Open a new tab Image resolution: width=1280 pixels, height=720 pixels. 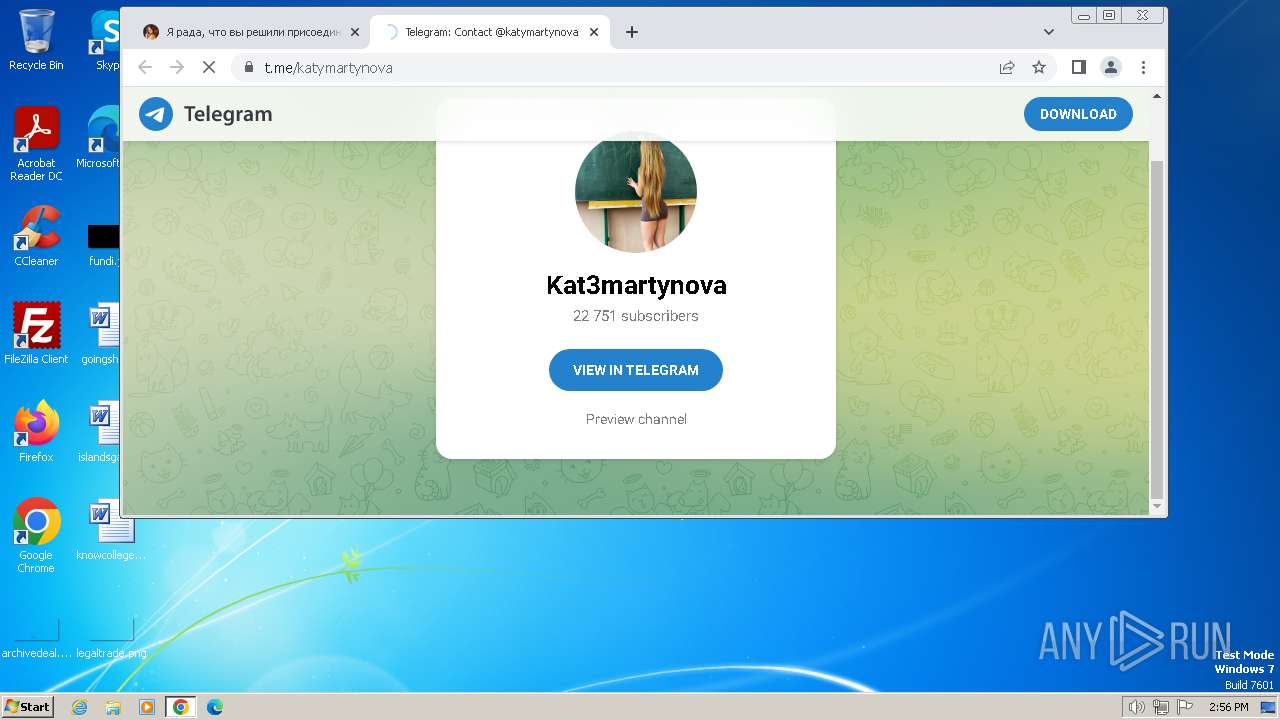coord(631,32)
